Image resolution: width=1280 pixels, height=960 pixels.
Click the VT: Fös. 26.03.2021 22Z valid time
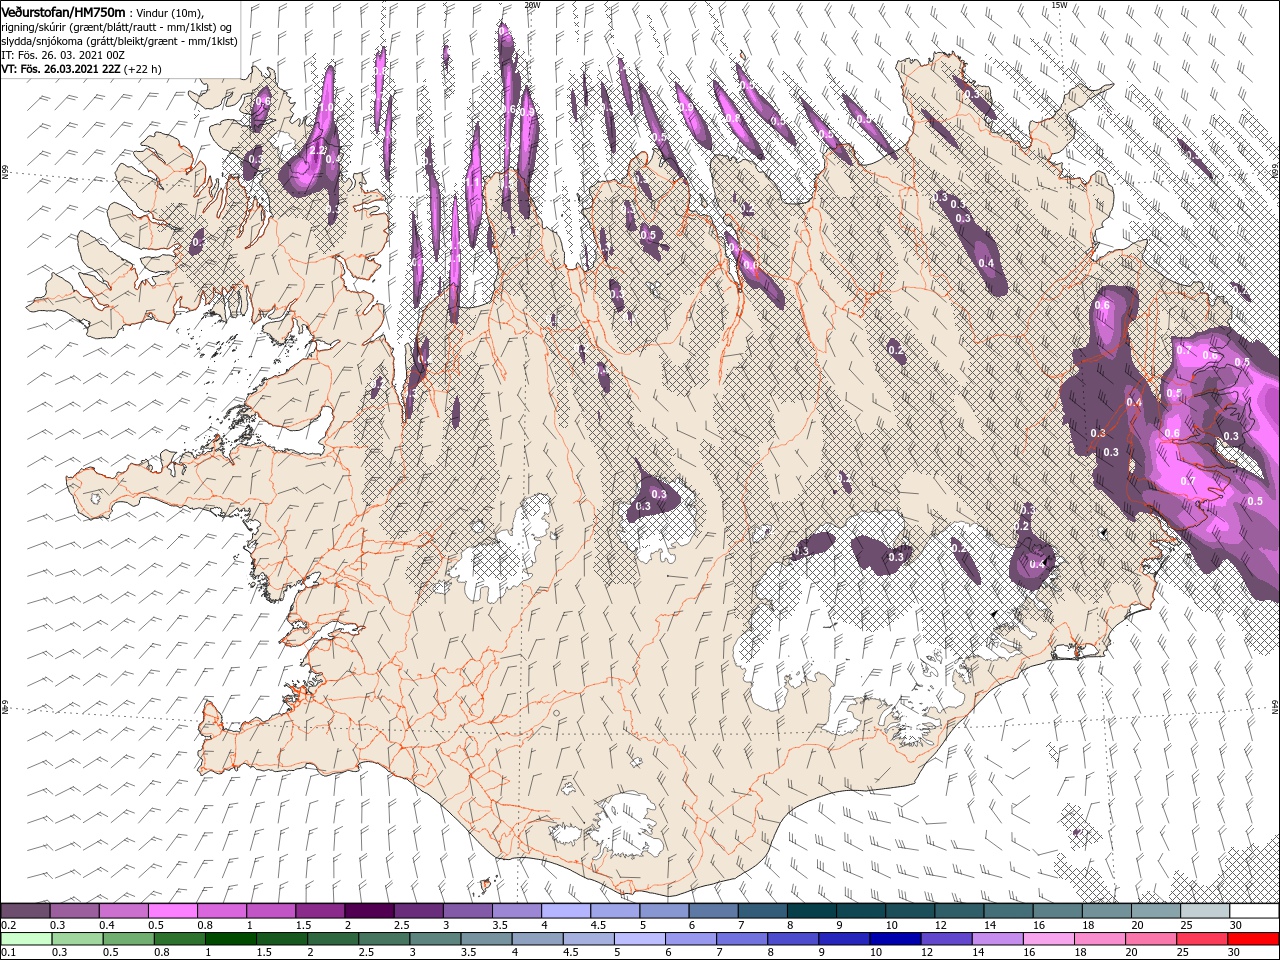60,69
